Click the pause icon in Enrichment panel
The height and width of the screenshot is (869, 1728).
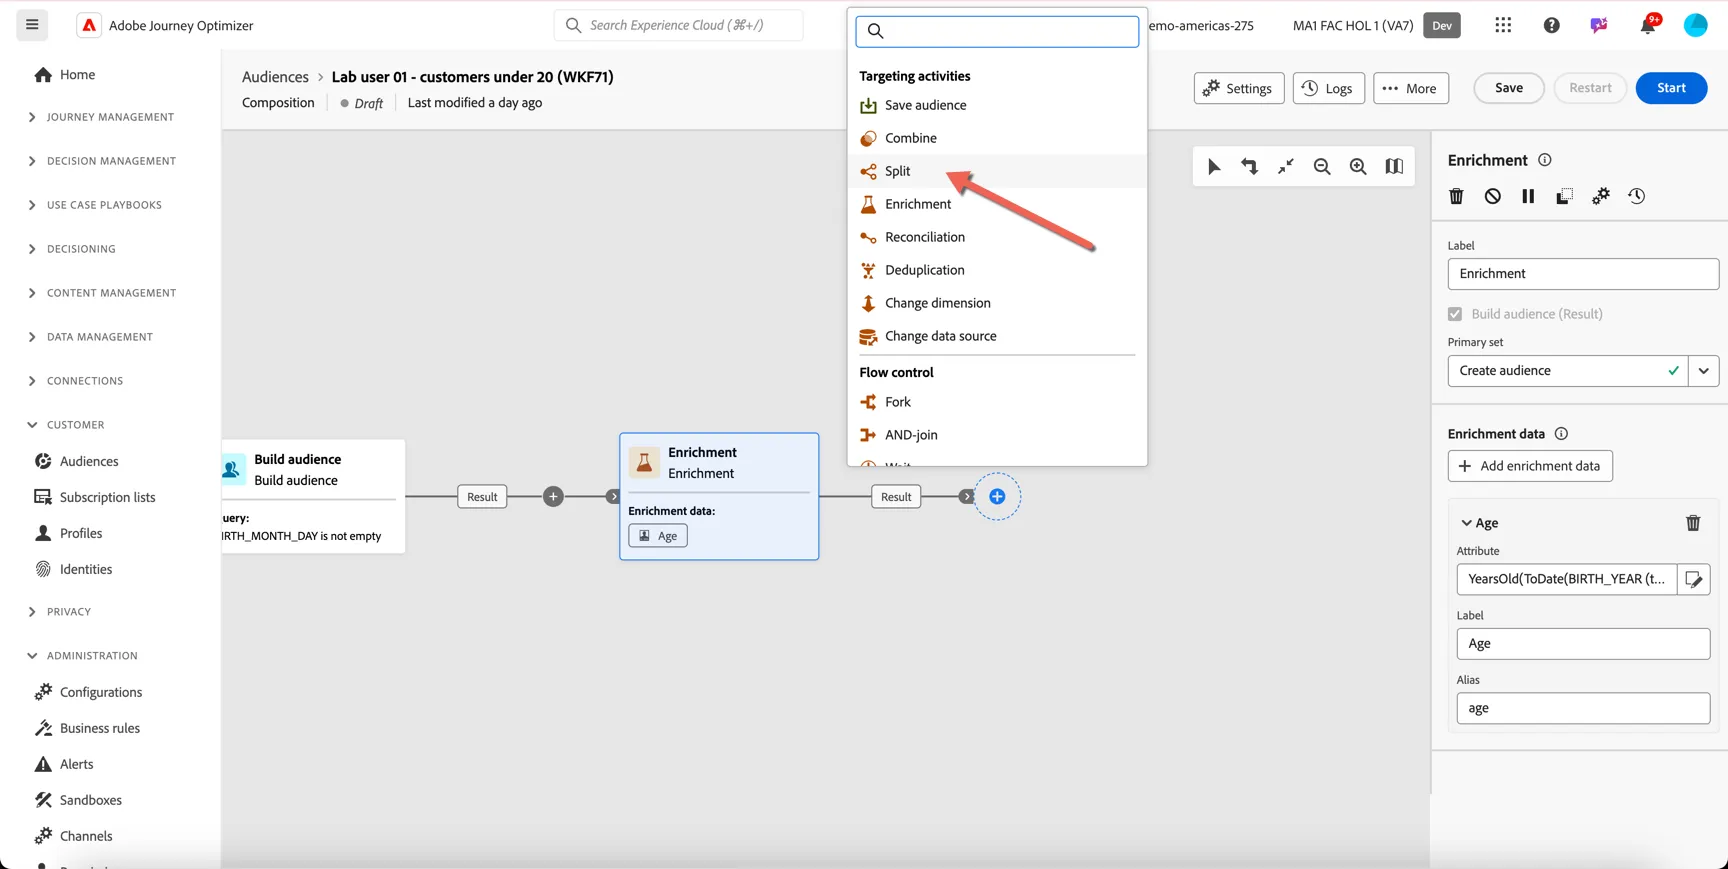tap(1529, 196)
